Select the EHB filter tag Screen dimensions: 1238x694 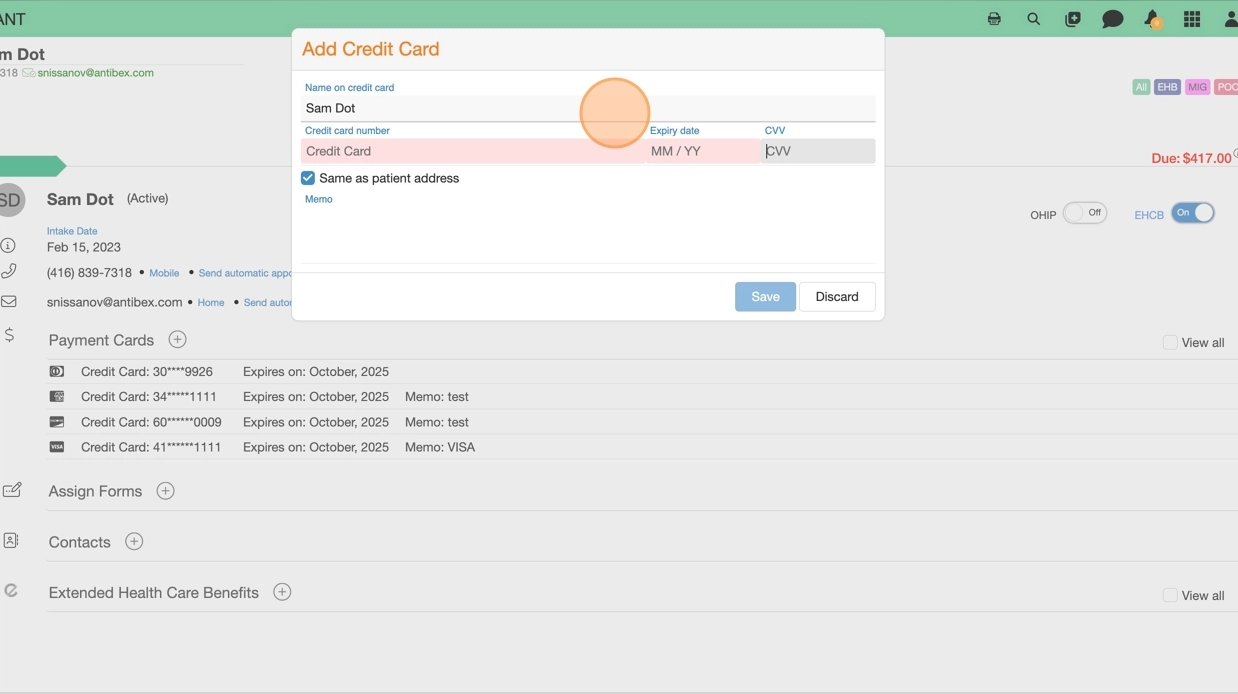tap(1167, 87)
